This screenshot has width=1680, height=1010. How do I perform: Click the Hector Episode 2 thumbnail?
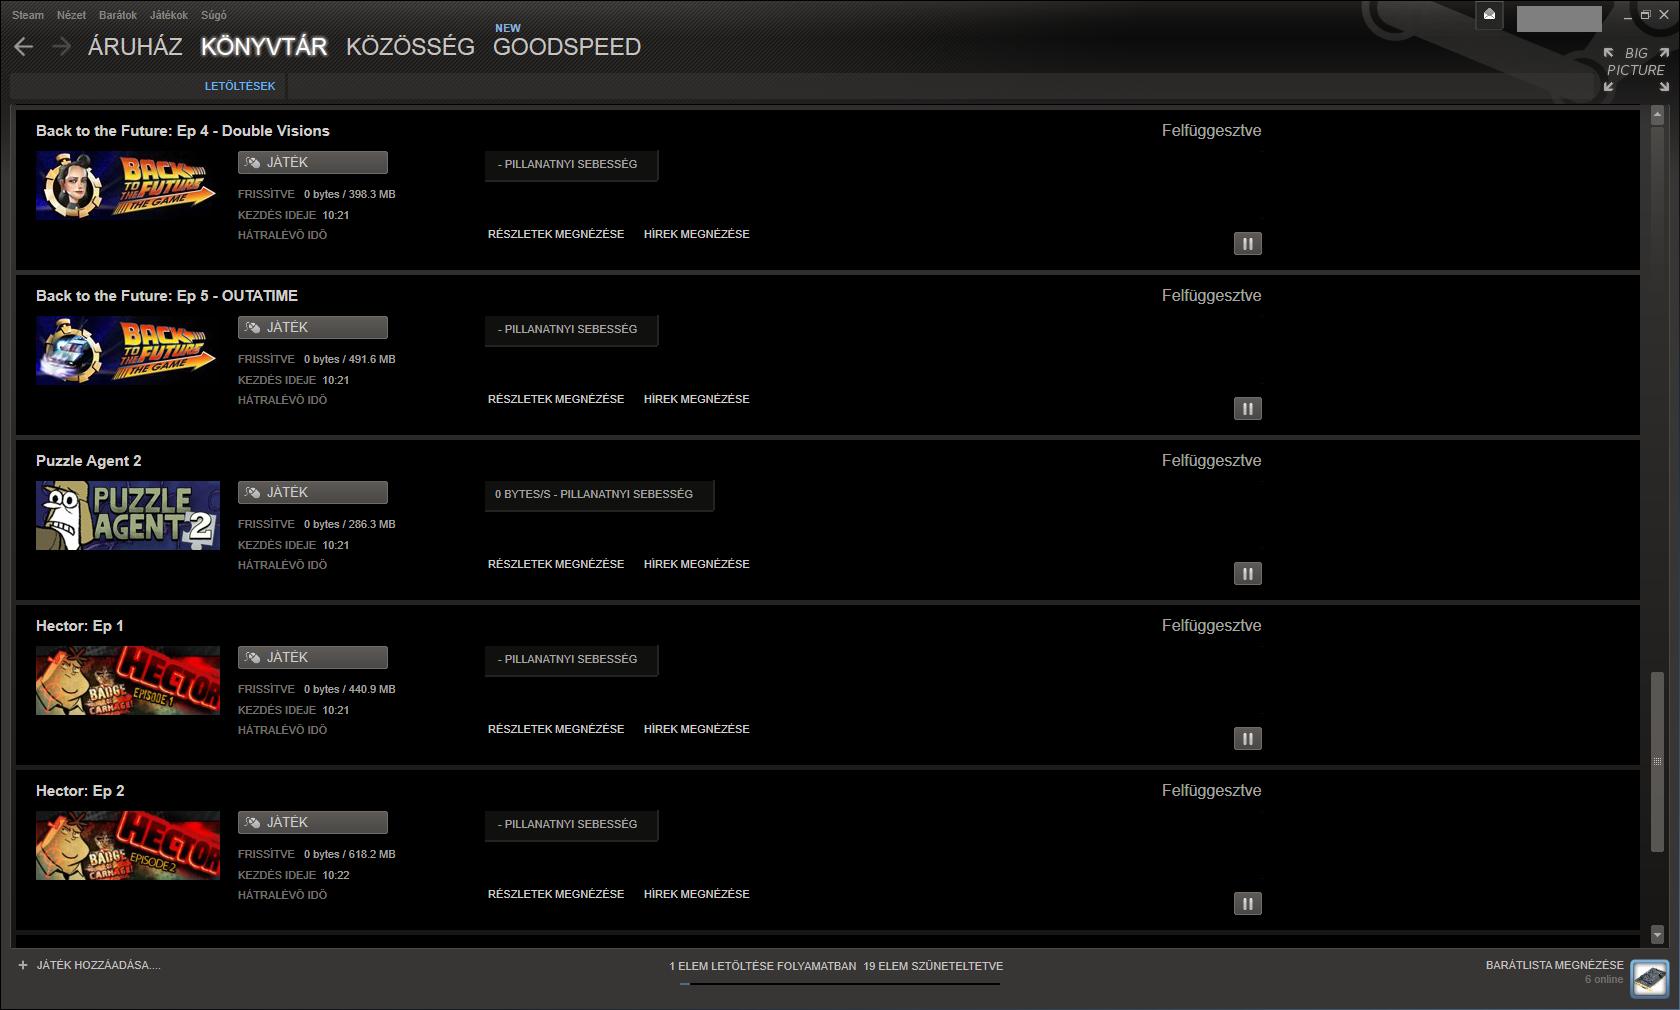pos(128,845)
